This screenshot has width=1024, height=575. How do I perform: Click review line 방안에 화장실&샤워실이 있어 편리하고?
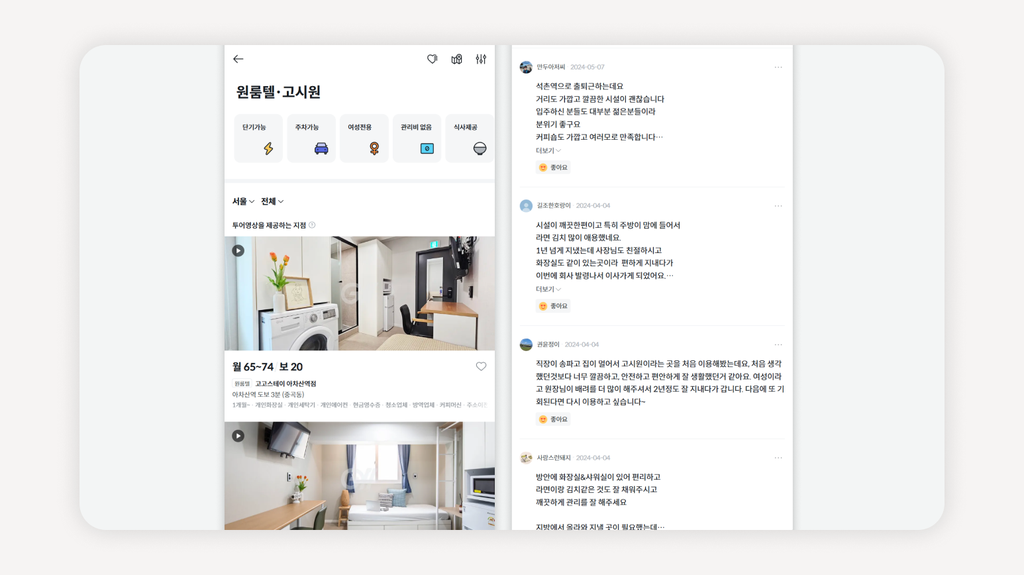click(x=598, y=477)
